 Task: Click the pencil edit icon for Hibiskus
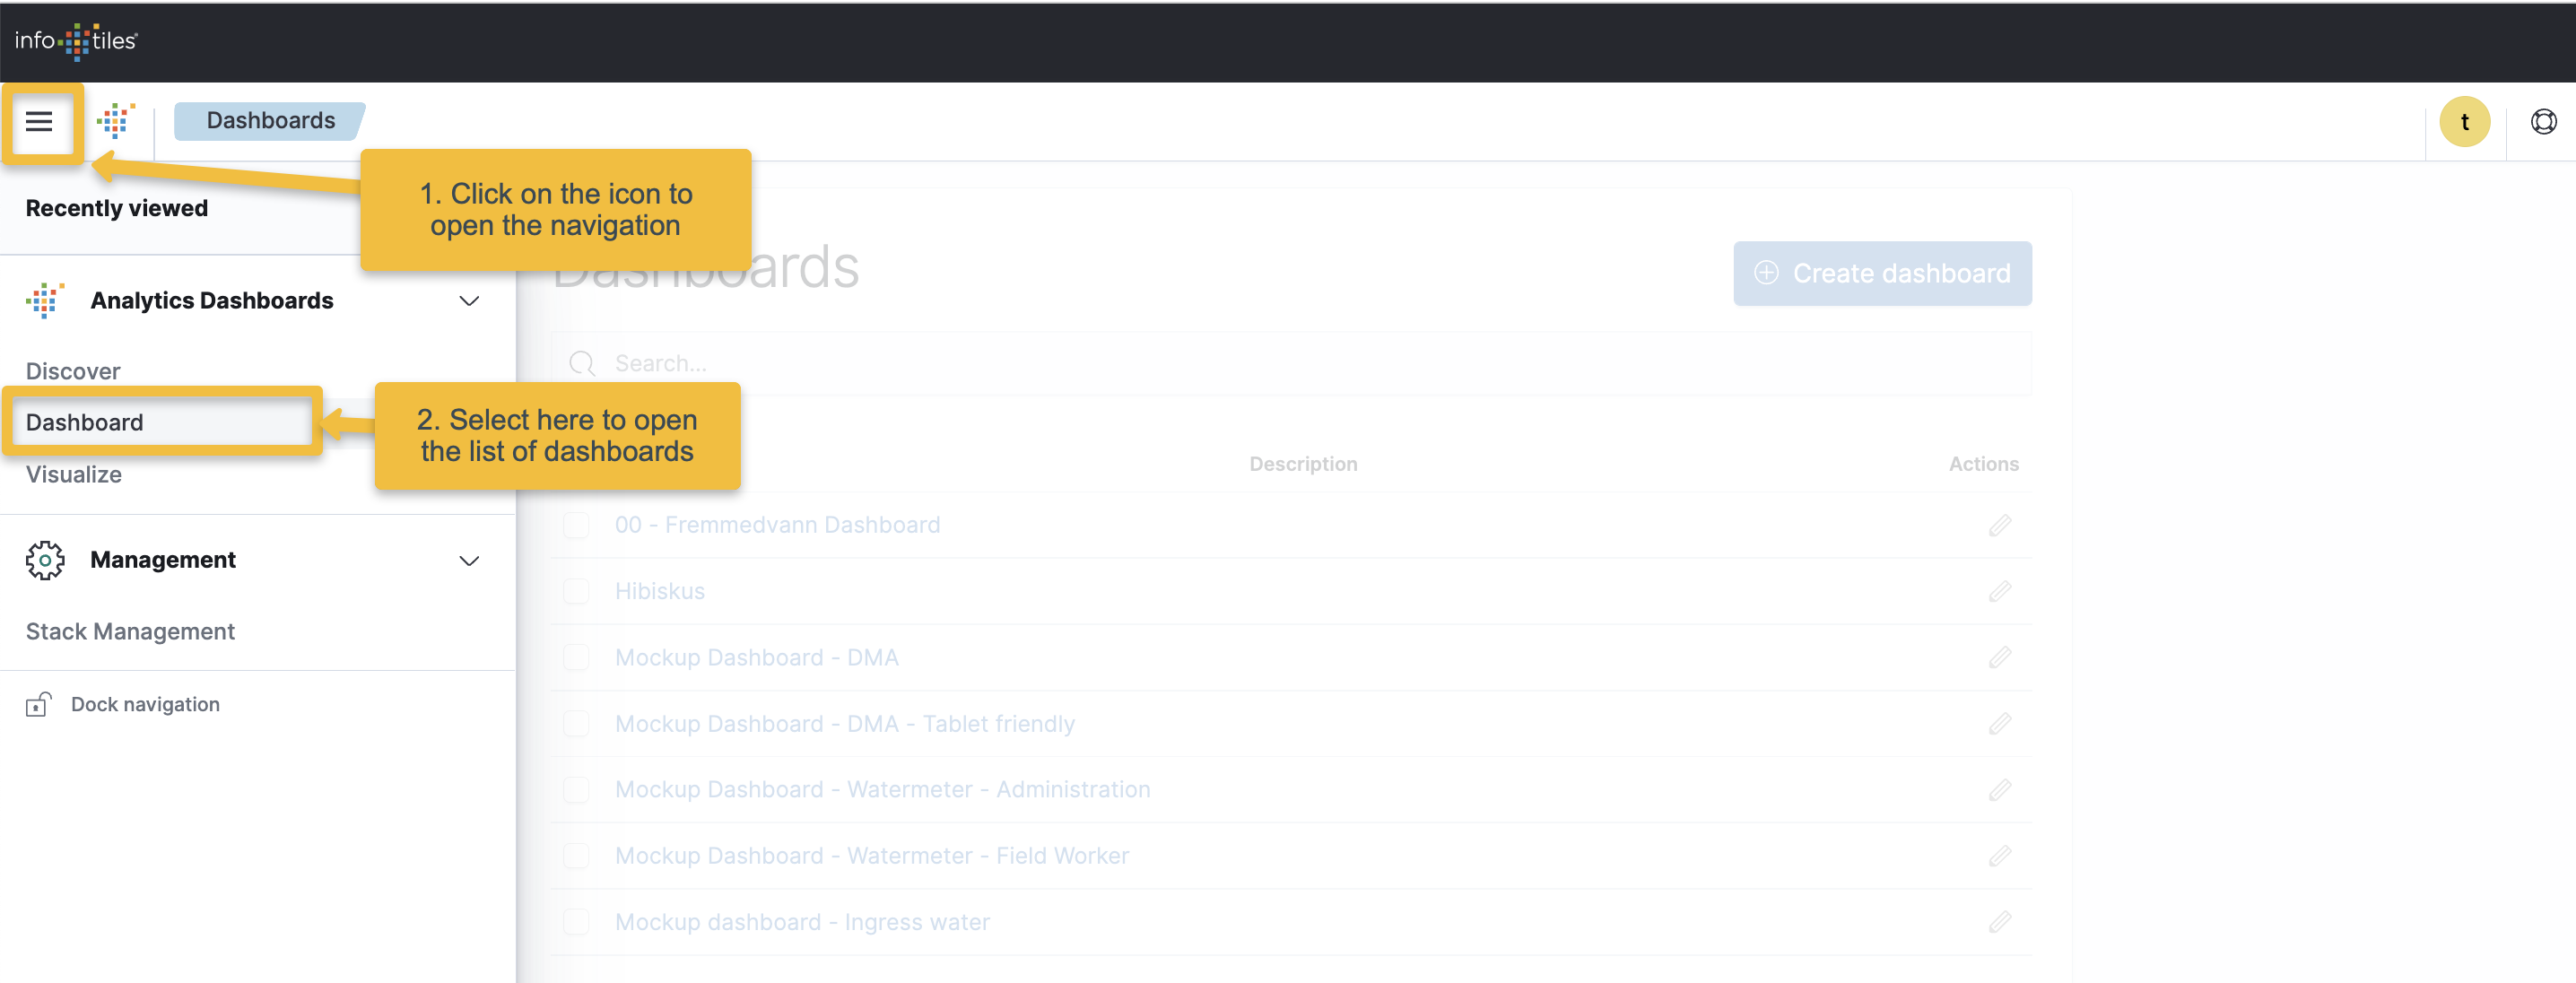click(x=1999, y=591)
